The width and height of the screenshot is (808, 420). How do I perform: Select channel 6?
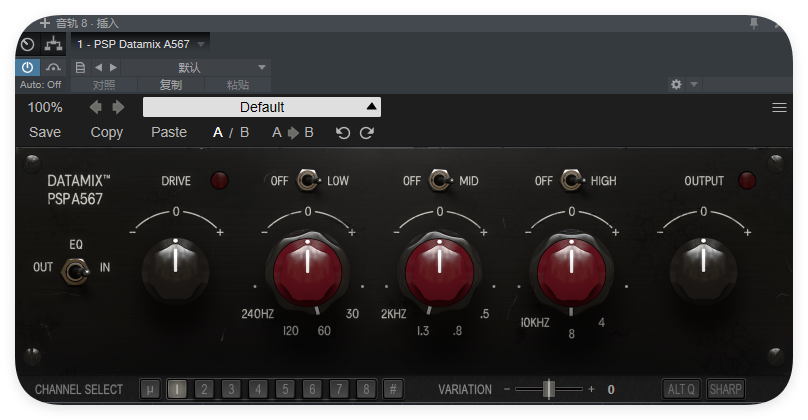pyautogui.click(x=312, y=389)
